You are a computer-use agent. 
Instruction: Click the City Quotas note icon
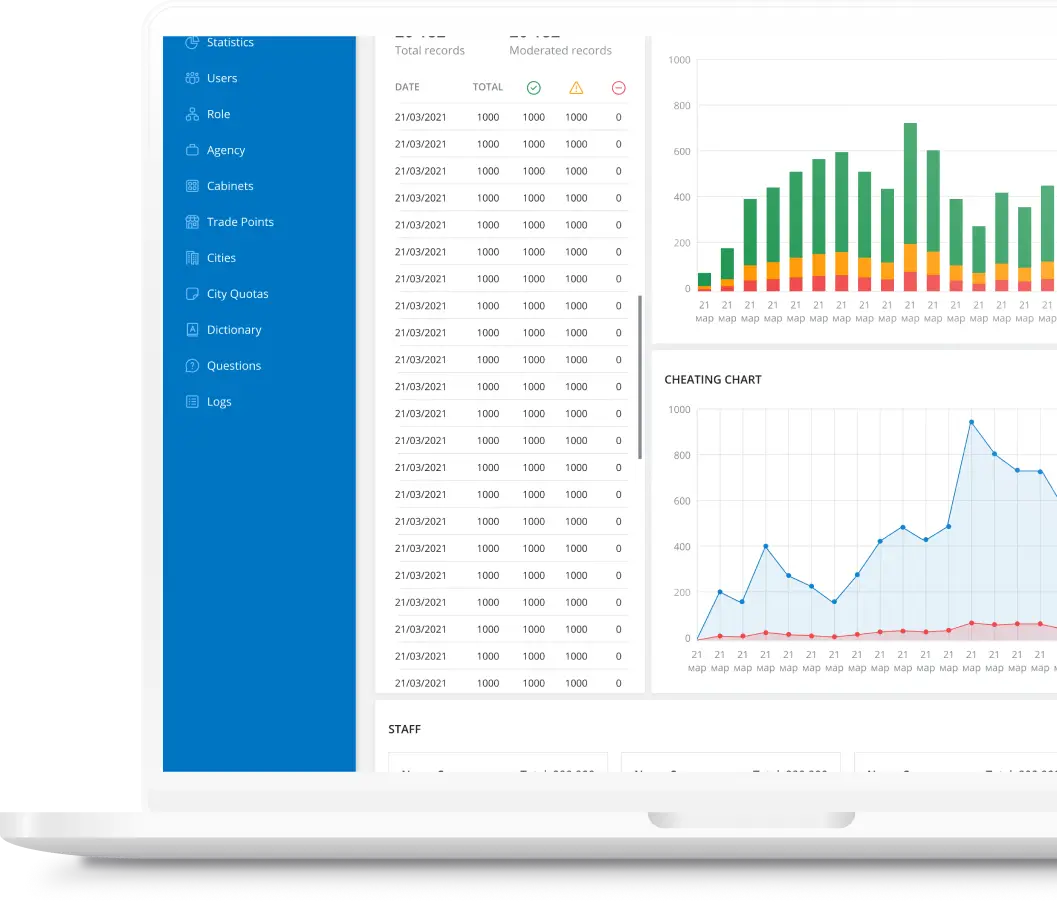pos(192,294)
